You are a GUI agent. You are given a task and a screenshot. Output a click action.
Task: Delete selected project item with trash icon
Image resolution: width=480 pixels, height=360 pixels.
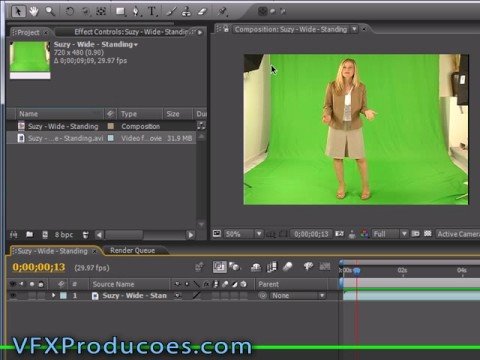point(86,235)
